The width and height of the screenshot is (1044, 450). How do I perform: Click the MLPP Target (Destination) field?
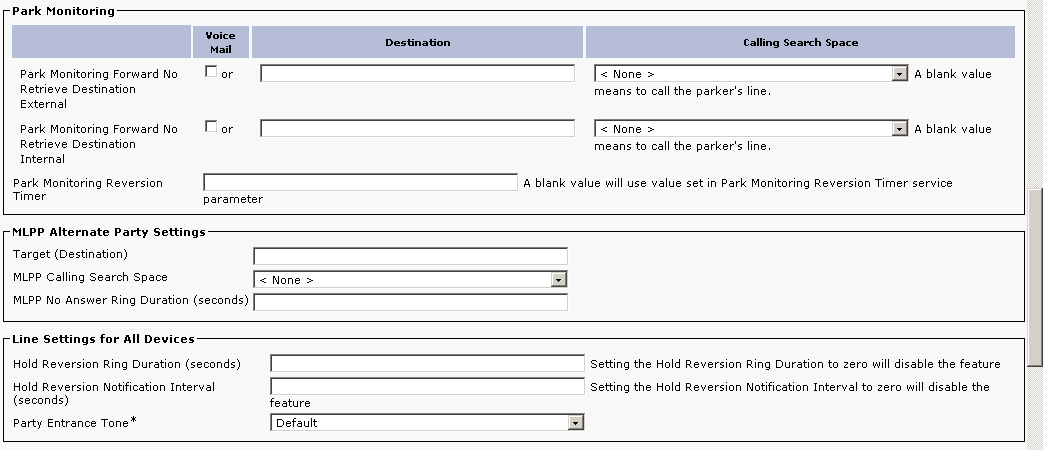point(410,256)
